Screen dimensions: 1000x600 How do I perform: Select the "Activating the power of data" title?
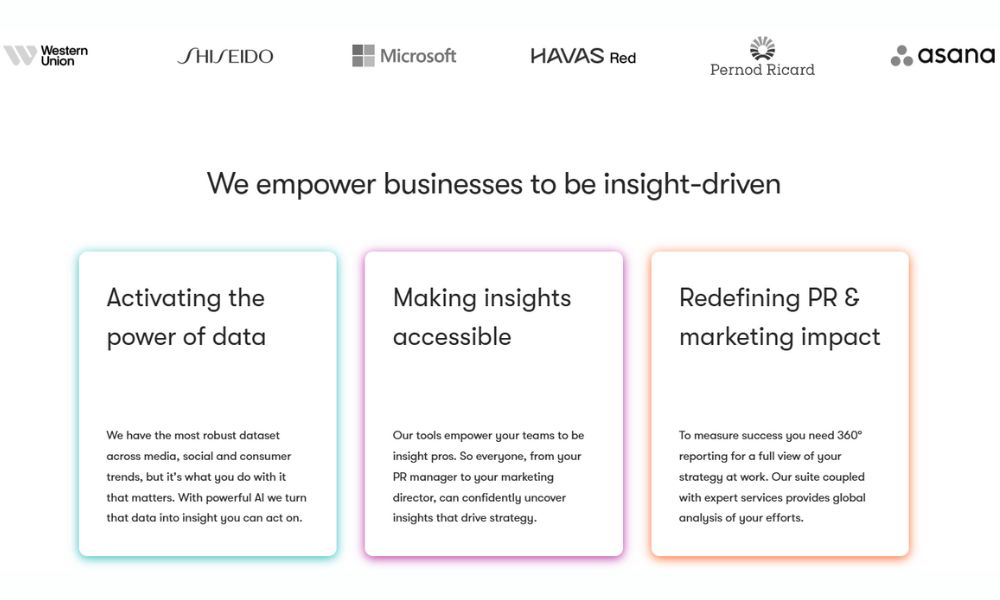pos(186,317)
